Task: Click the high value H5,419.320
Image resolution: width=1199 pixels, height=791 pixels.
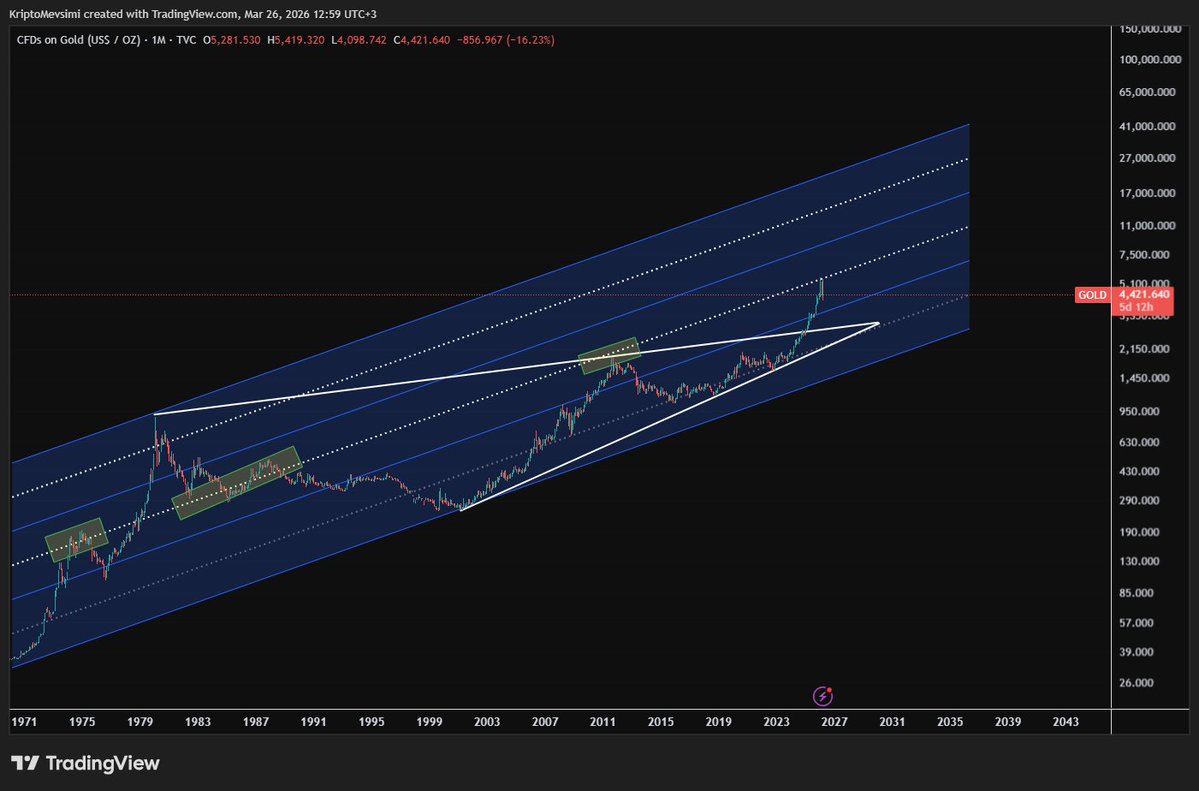Action: 296,40
